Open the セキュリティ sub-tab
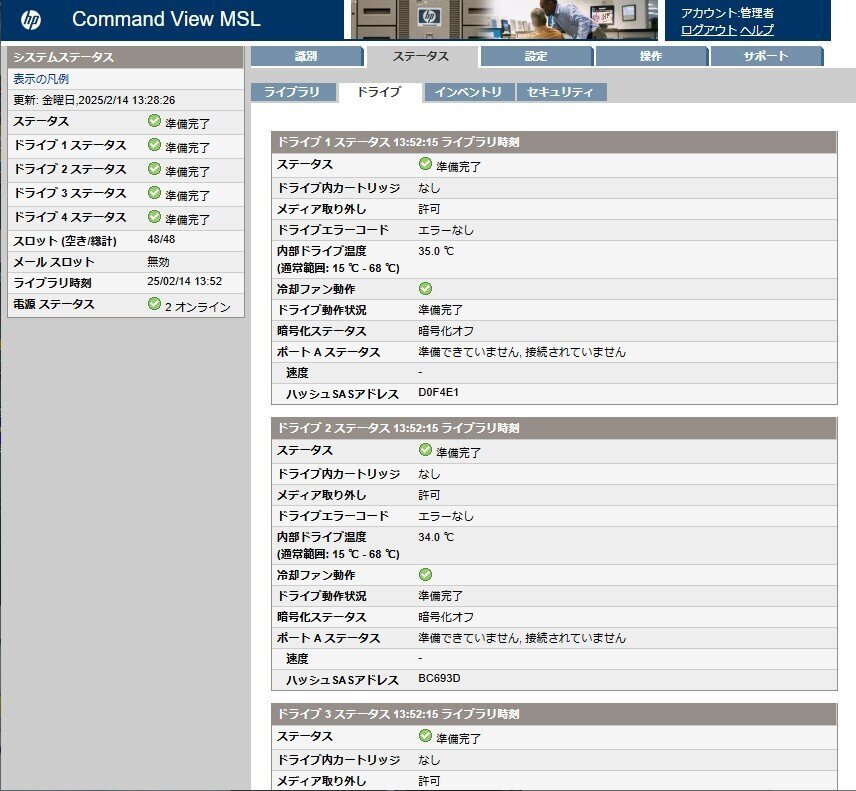 (561, 92)
